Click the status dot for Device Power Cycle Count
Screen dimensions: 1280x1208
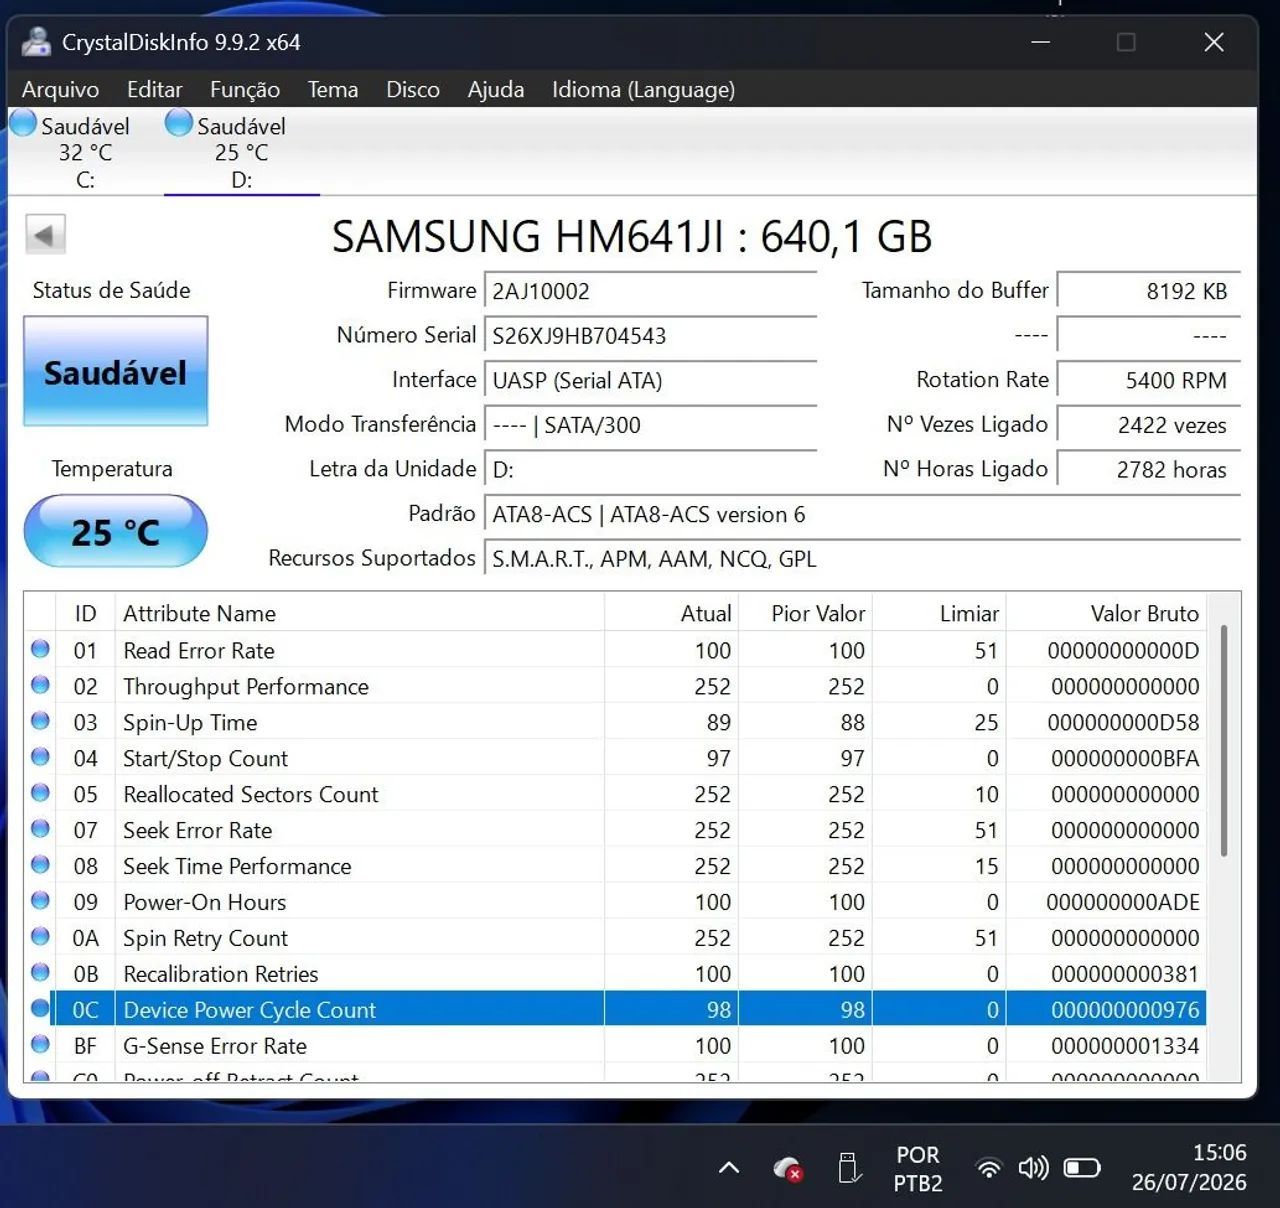[40, 1009]
